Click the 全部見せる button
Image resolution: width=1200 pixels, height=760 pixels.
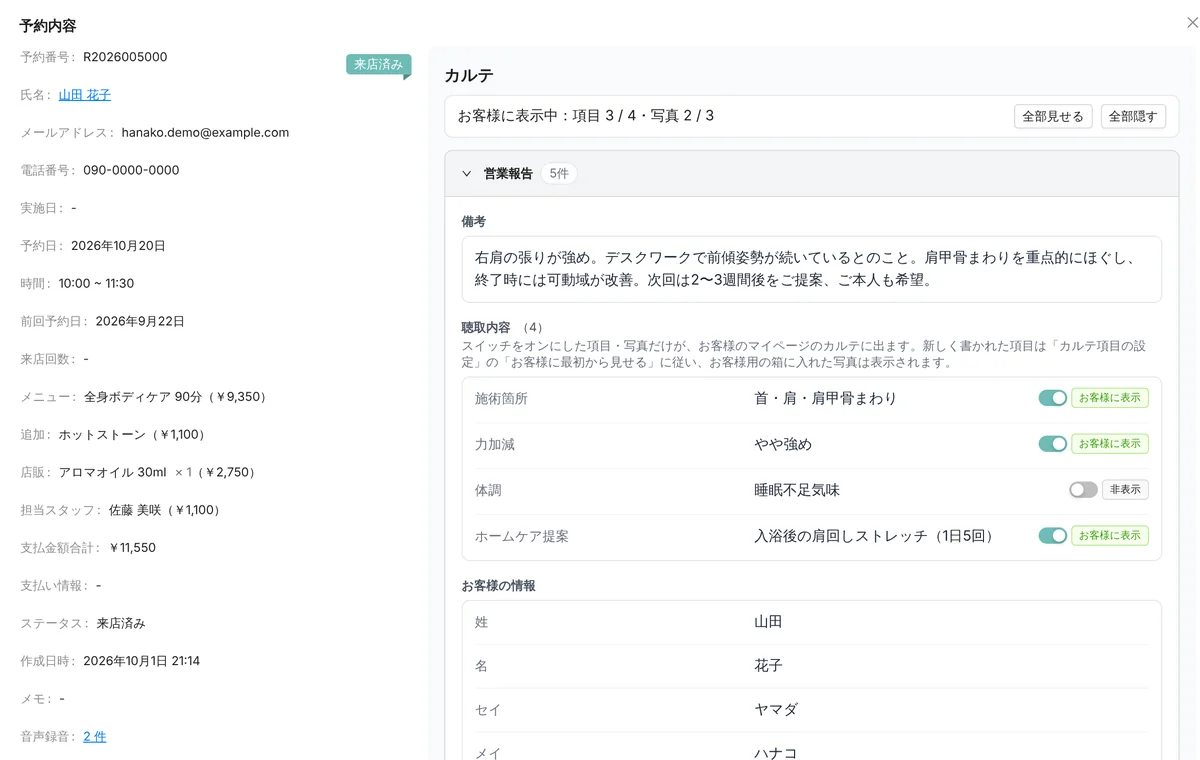point(1053,117)
